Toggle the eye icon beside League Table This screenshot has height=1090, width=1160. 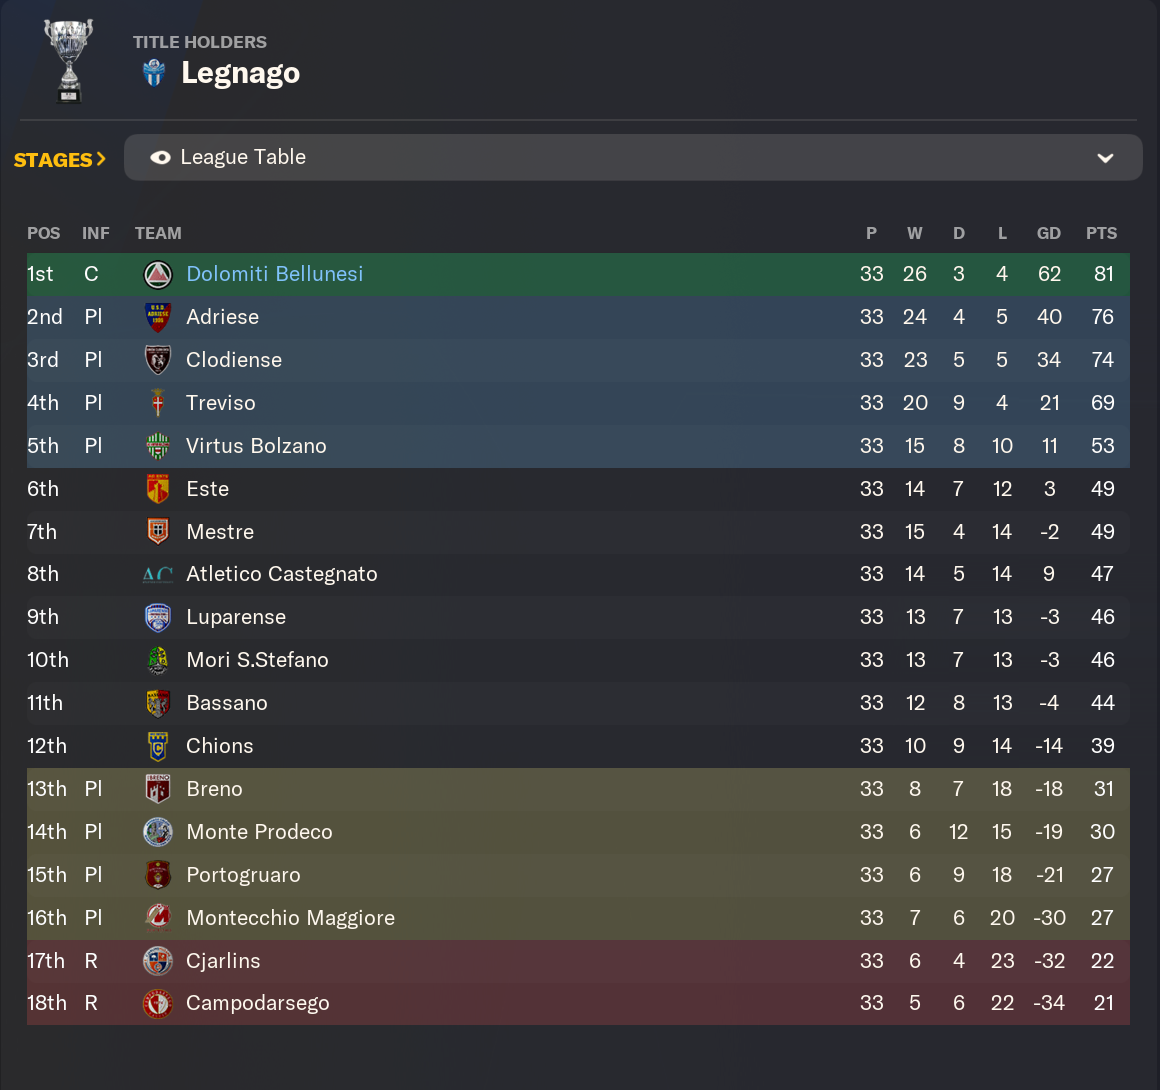coord(161,158)
